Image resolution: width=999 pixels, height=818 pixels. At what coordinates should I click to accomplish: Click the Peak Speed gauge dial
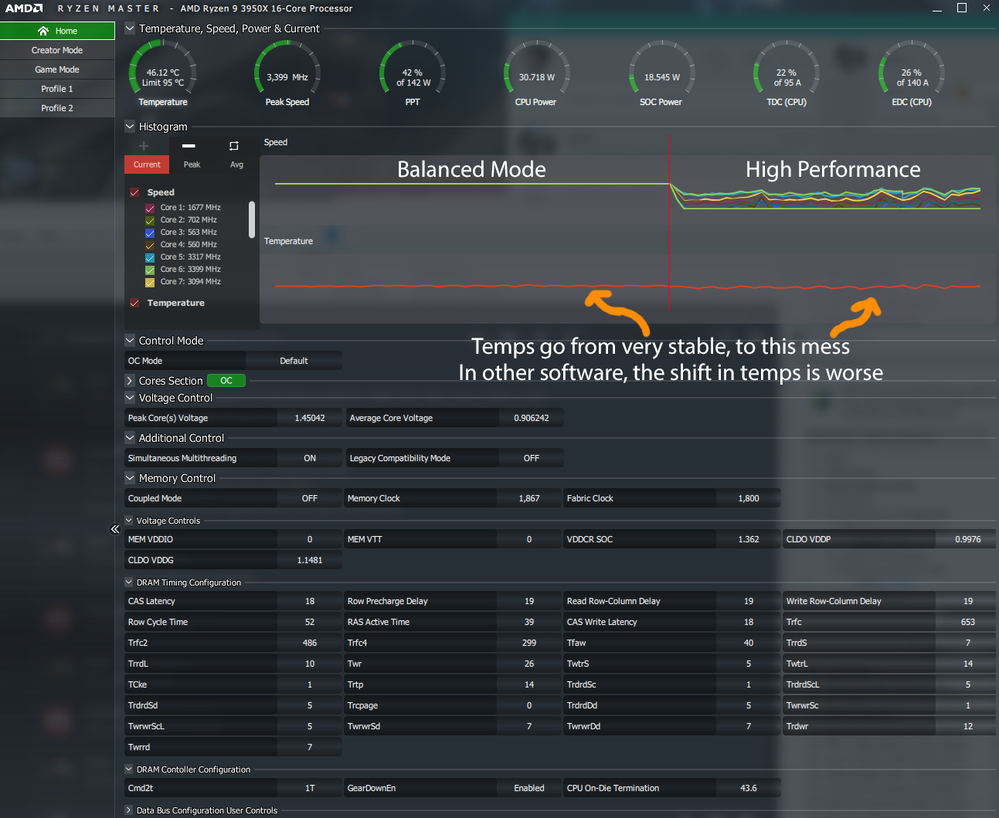coord(287,69)
